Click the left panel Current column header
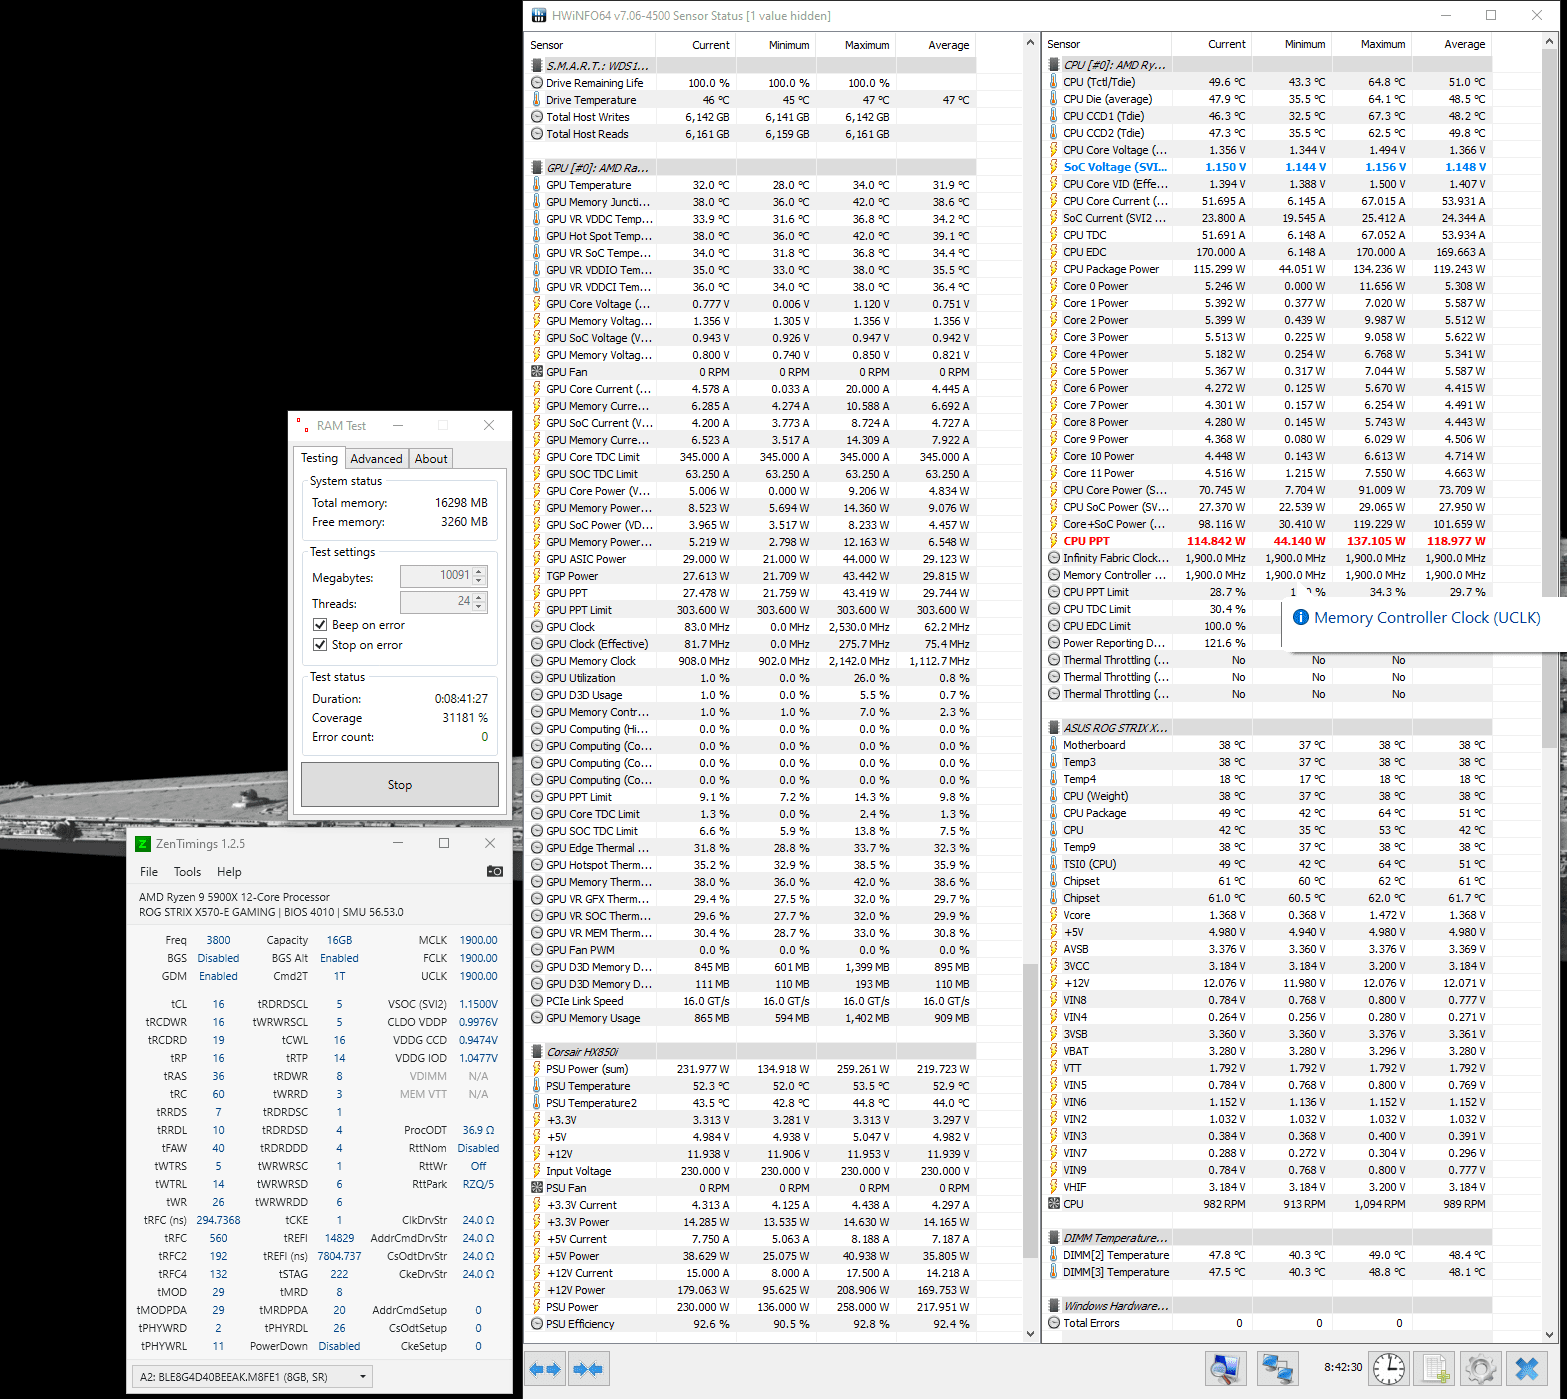Image resolution: width=1567 pixels, height=1399 pixels. (x=696, y=45)
